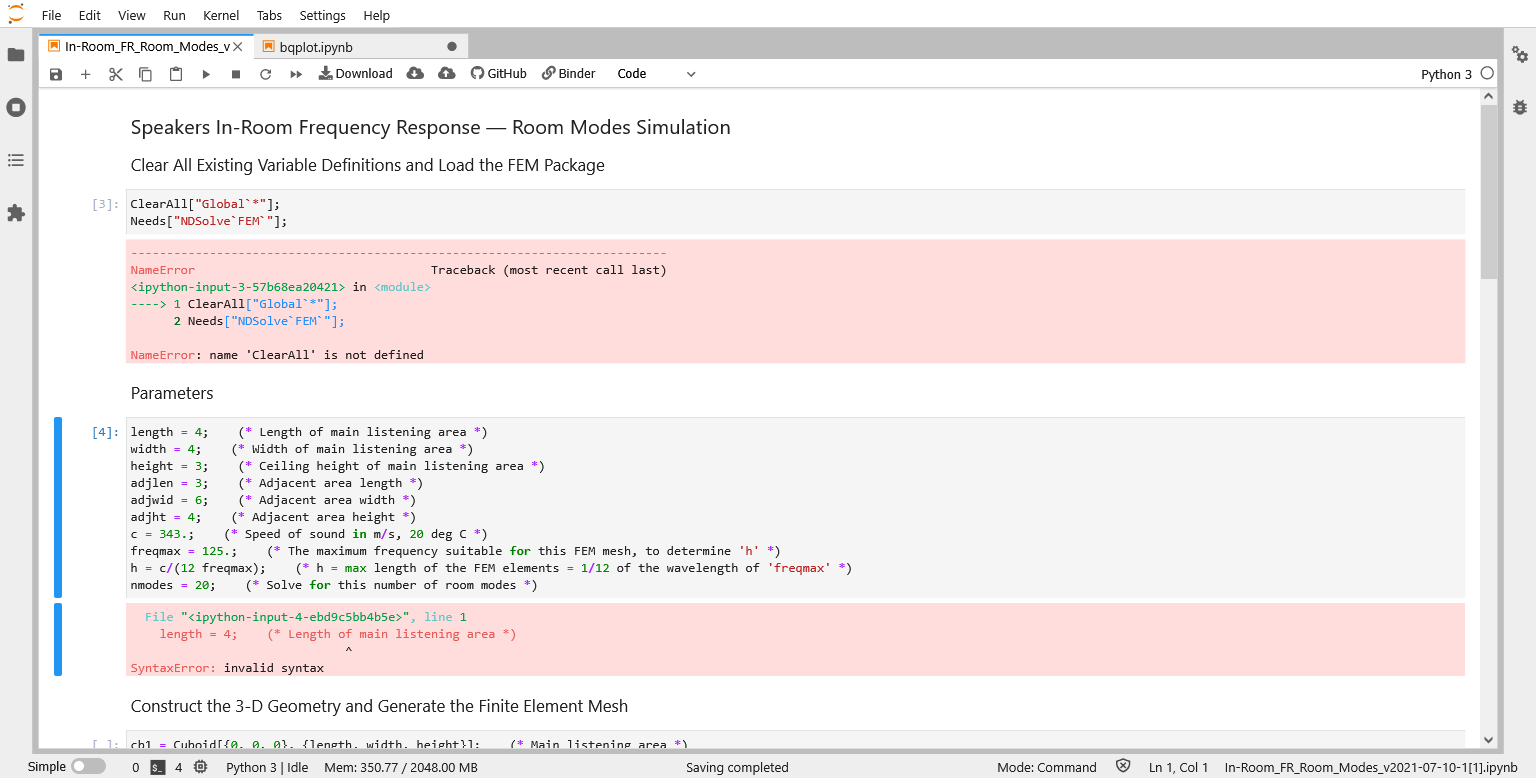Launch the Binder toolbar button
The image size is (1536, 778).
(569, 74)
